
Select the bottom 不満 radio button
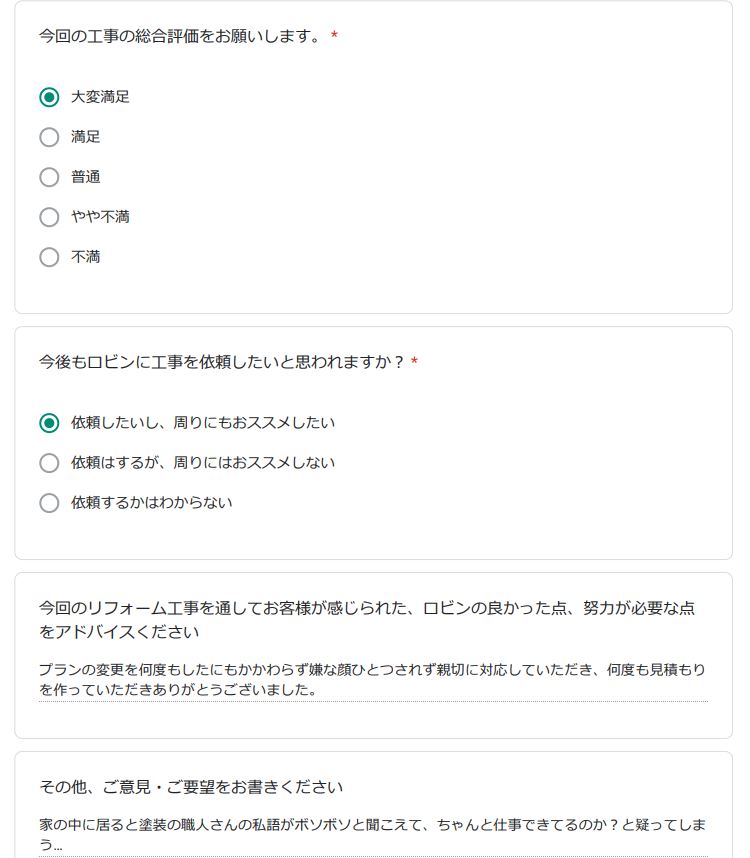pyautogui.click(x=49, y=257)
